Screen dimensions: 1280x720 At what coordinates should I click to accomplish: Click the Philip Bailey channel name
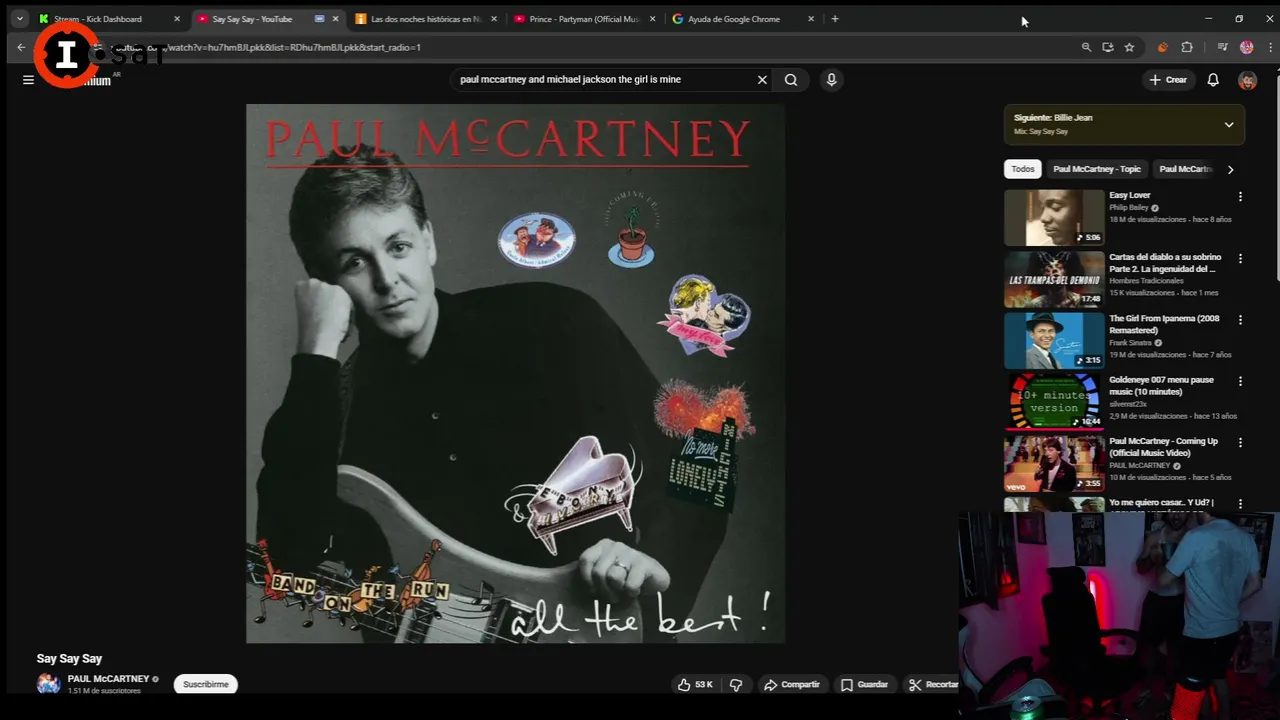[1129, 208]
